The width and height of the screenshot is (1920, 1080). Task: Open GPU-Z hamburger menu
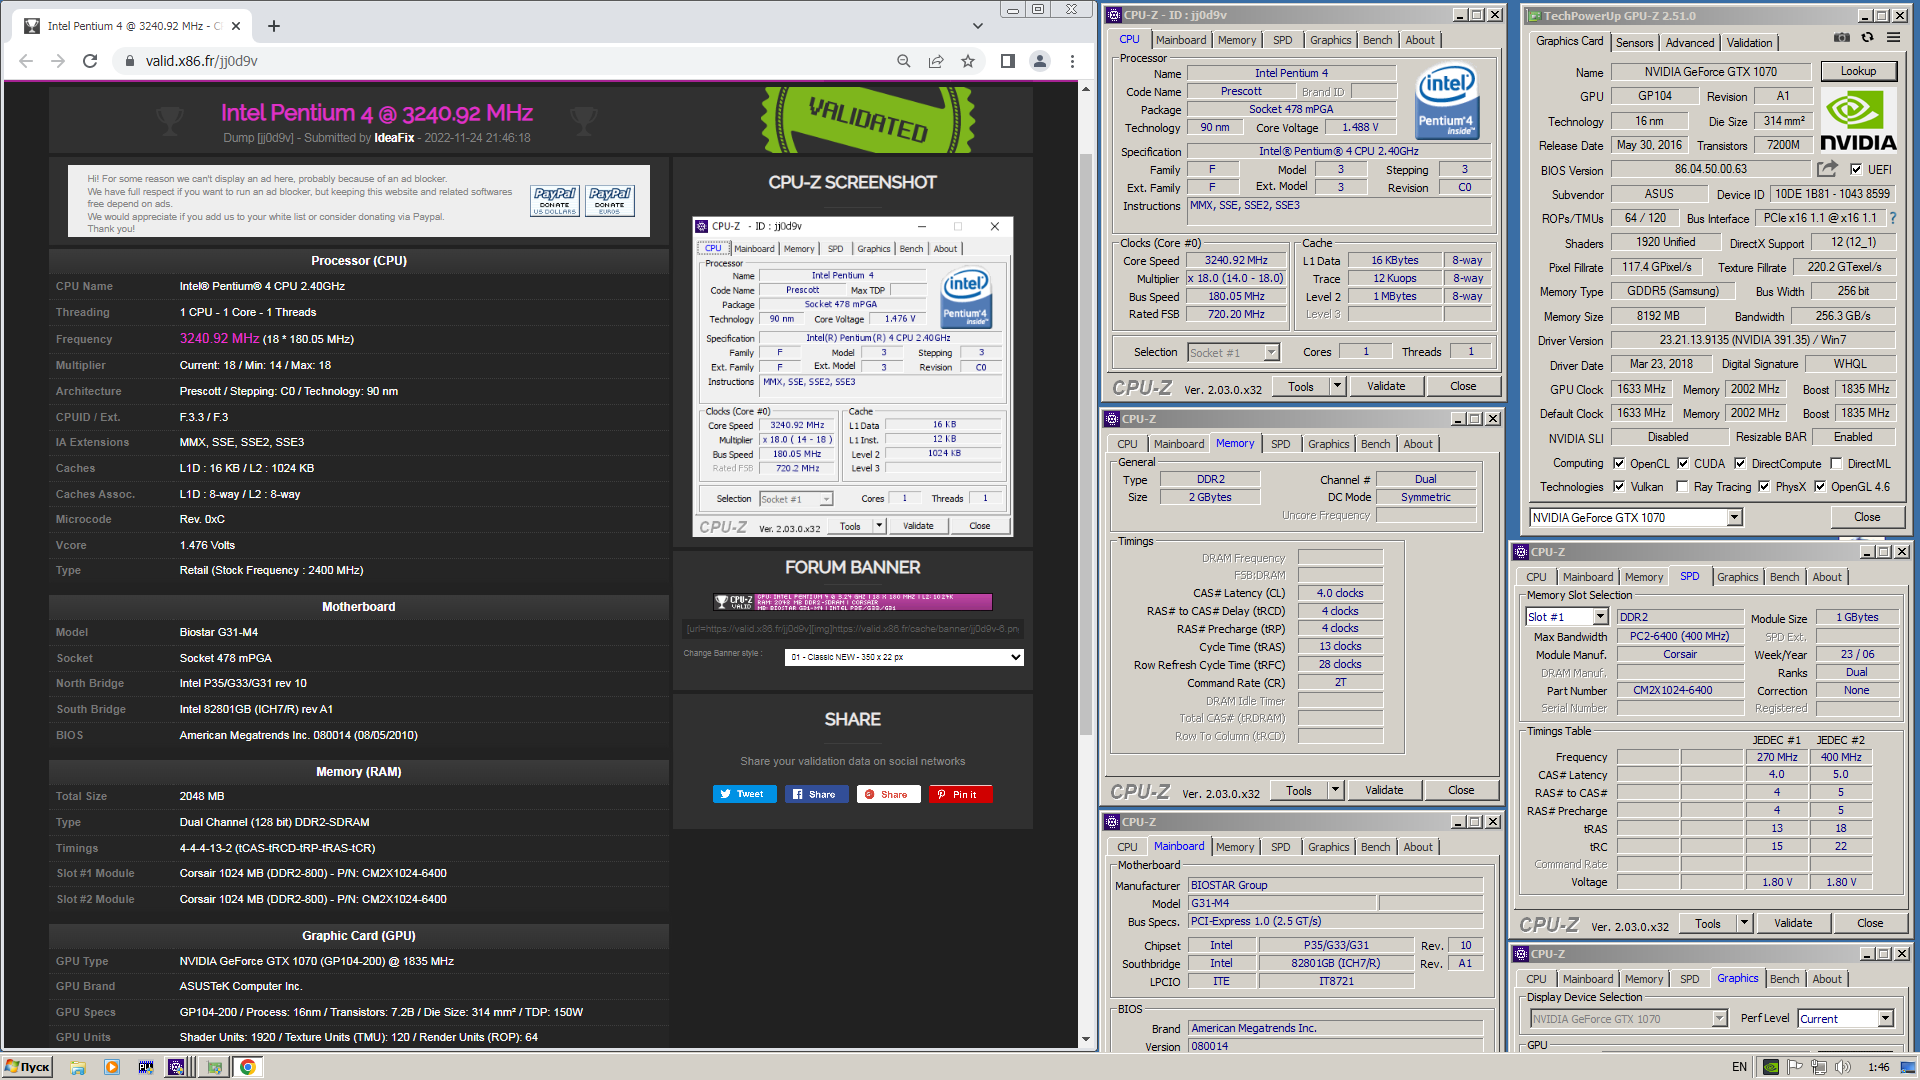1893,38
